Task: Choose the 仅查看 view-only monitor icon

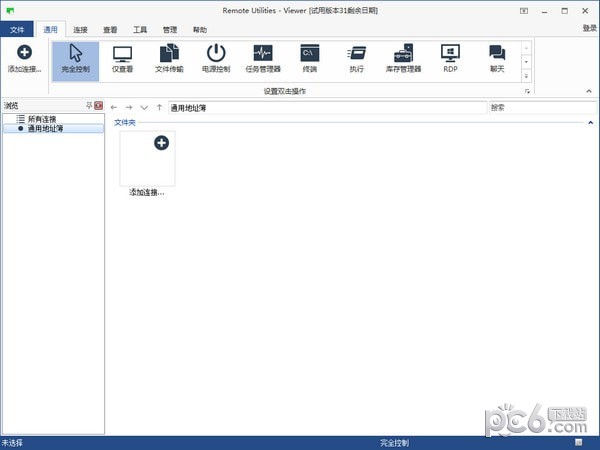Action: click(122, 61)
